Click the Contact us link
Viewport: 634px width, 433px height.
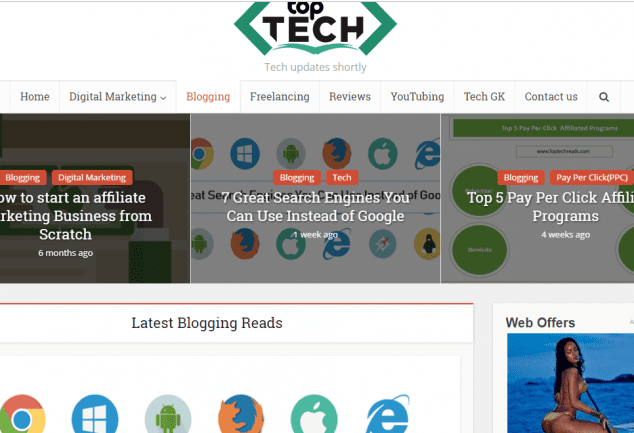551,97
